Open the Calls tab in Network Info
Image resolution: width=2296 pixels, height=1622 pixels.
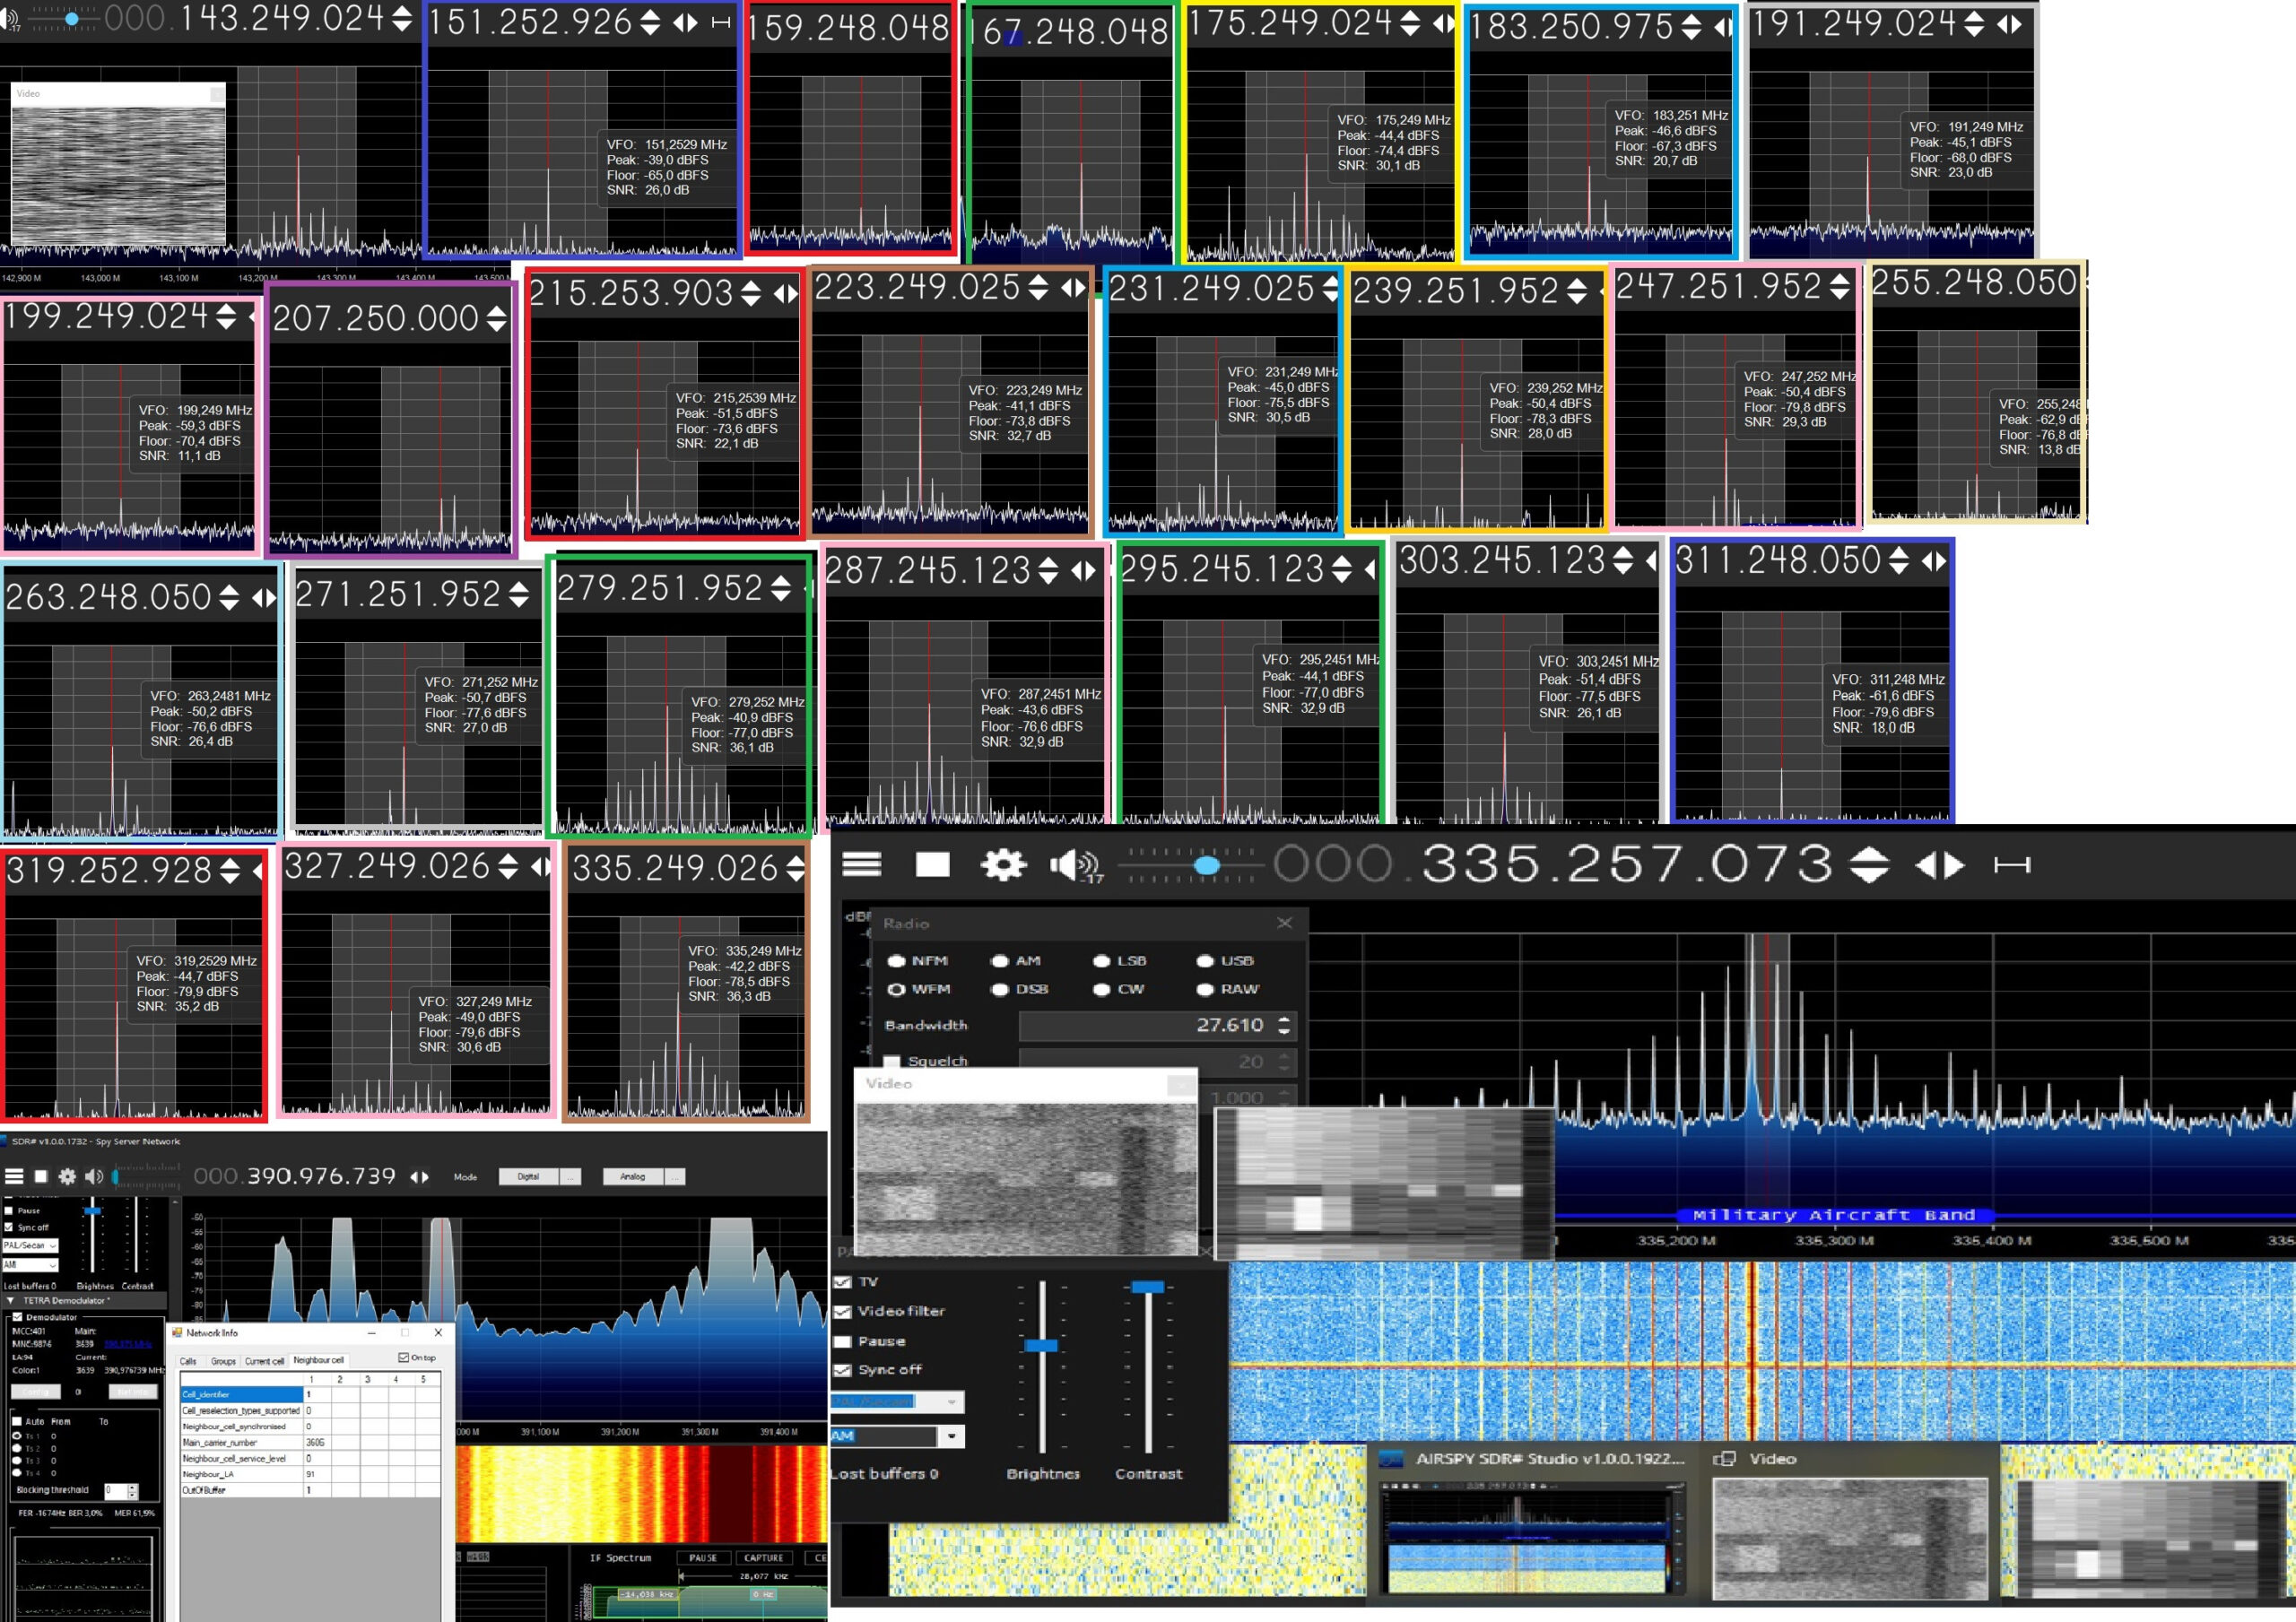point(188,1361)
